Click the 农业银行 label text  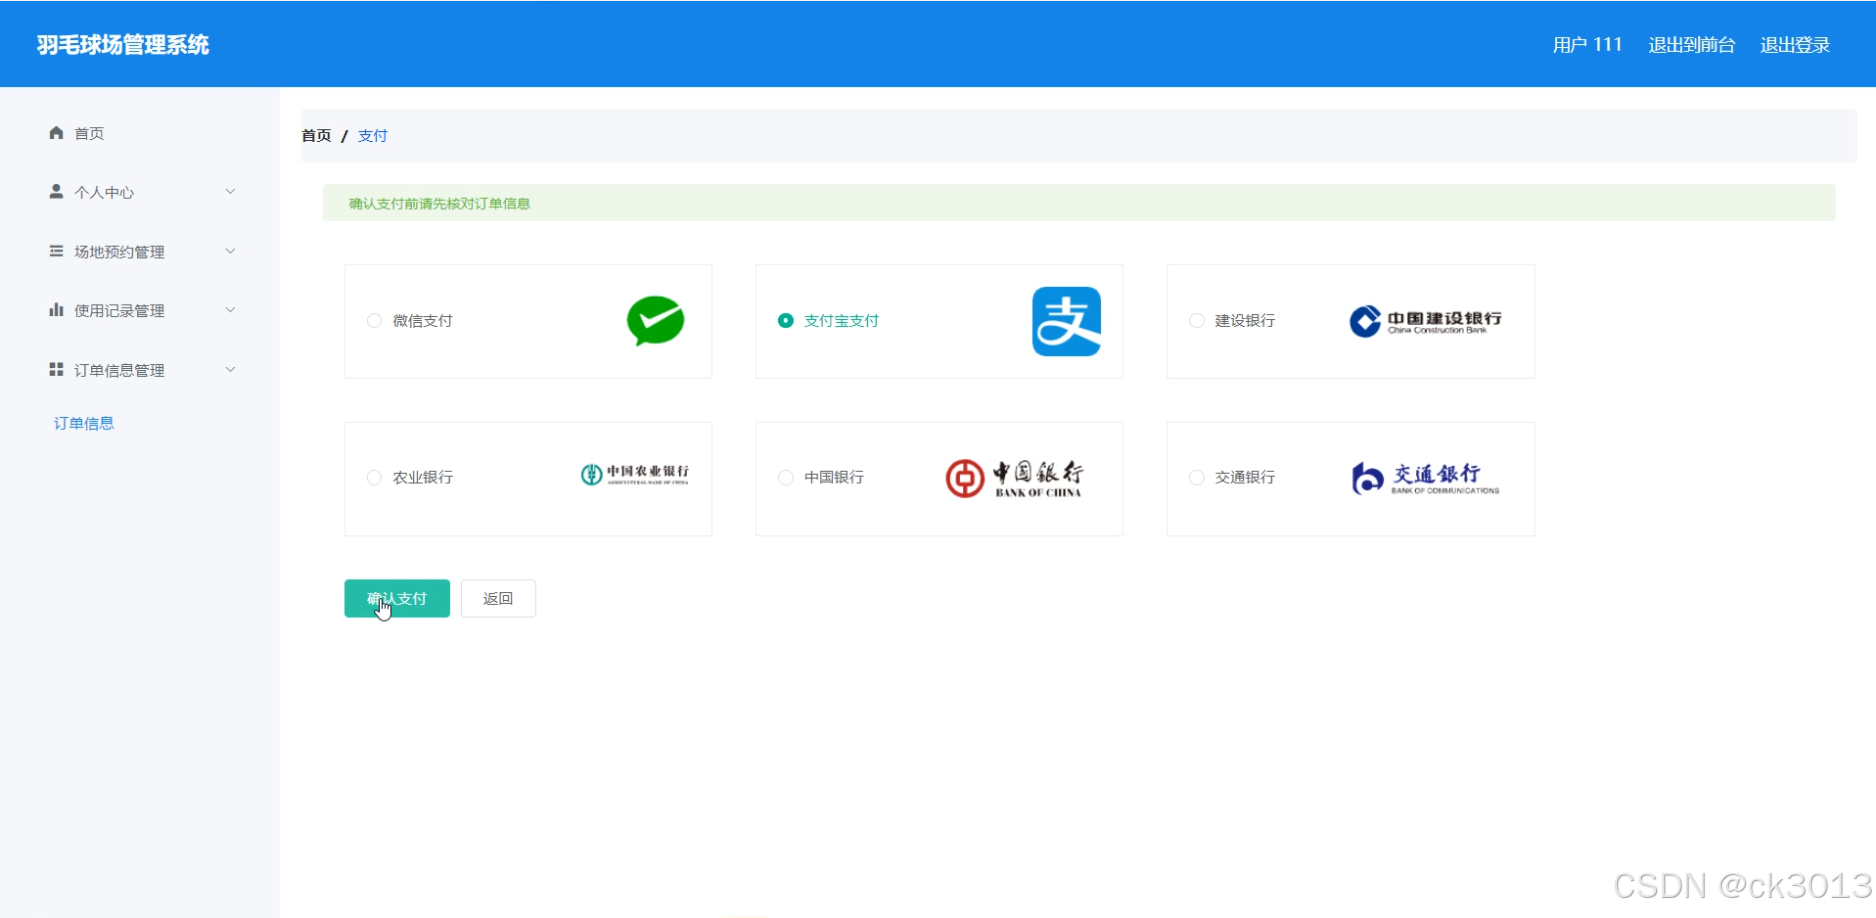(422, 478)
